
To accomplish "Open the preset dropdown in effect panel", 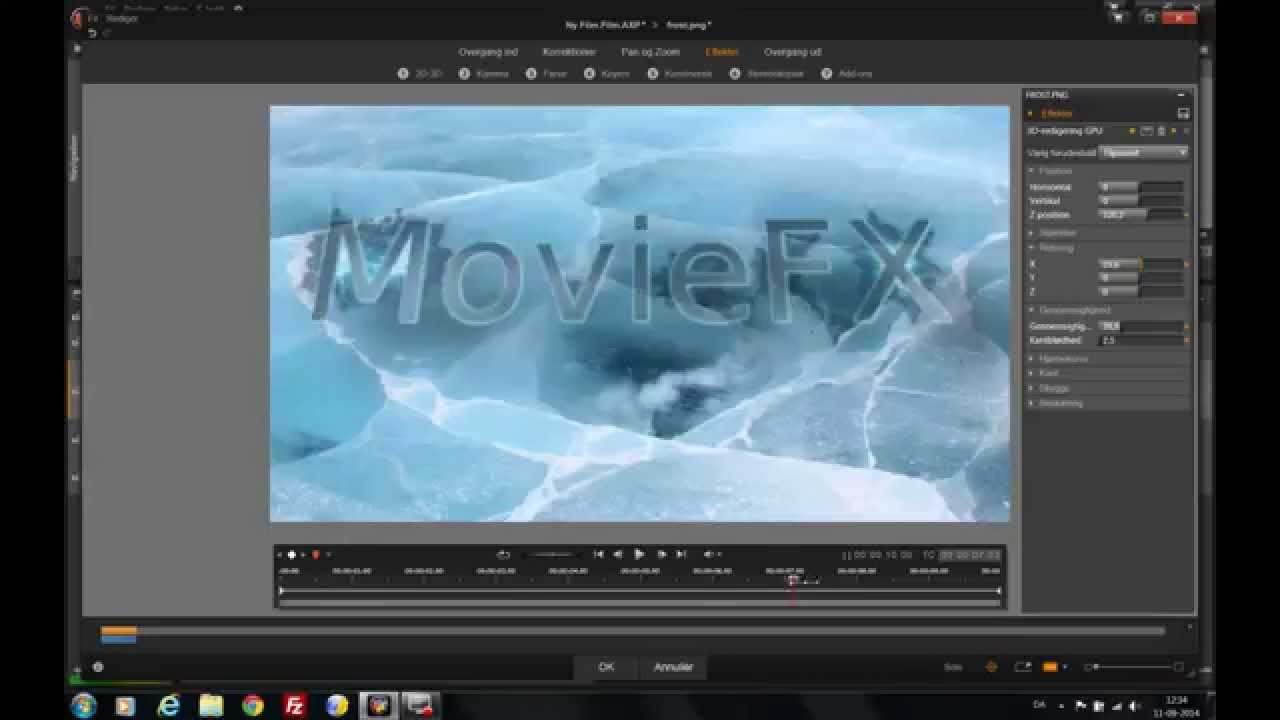I will [x=1144, y=153].
